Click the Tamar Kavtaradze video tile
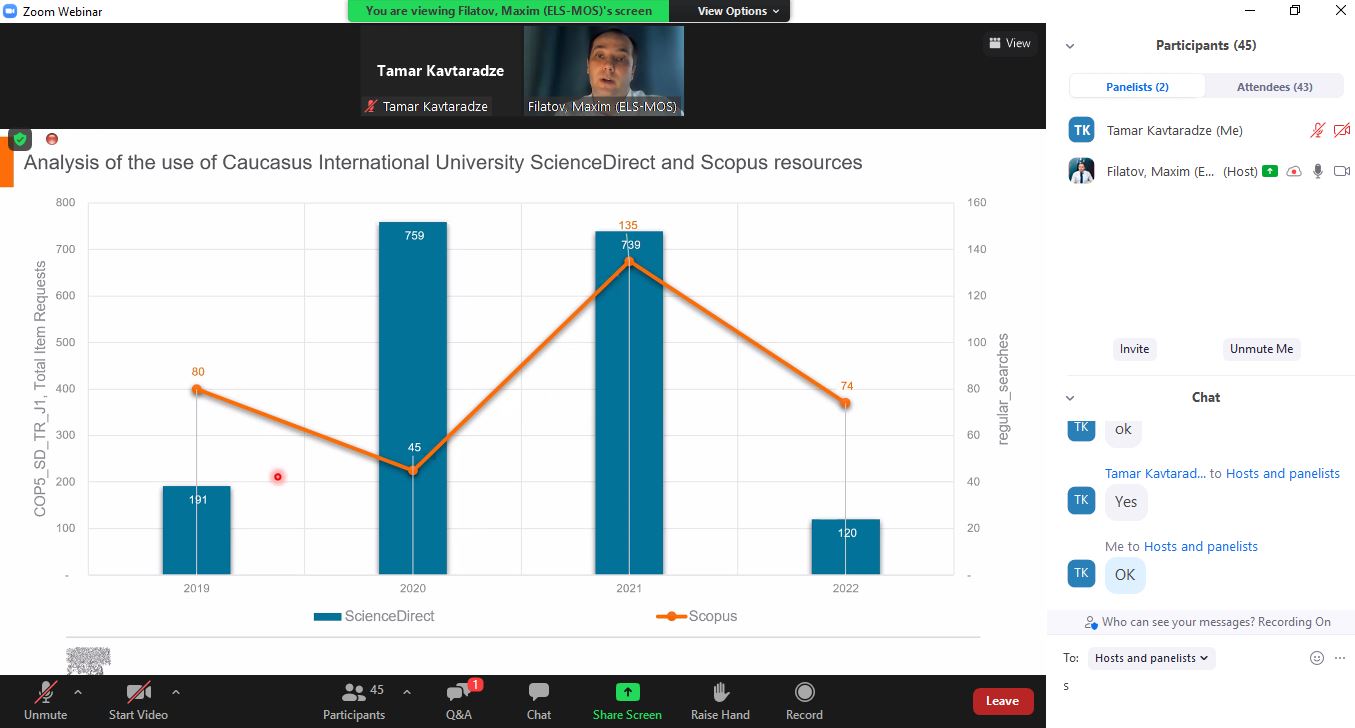This screenshot has height=728, width=1355. 440,71
